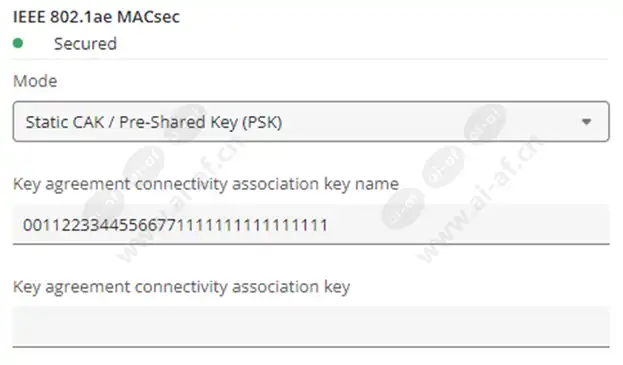Click the blank right side of the key name field
Image resolution: width=623 pixels, height=365 pixels.
pyautogui.click(x=469, y=224)
